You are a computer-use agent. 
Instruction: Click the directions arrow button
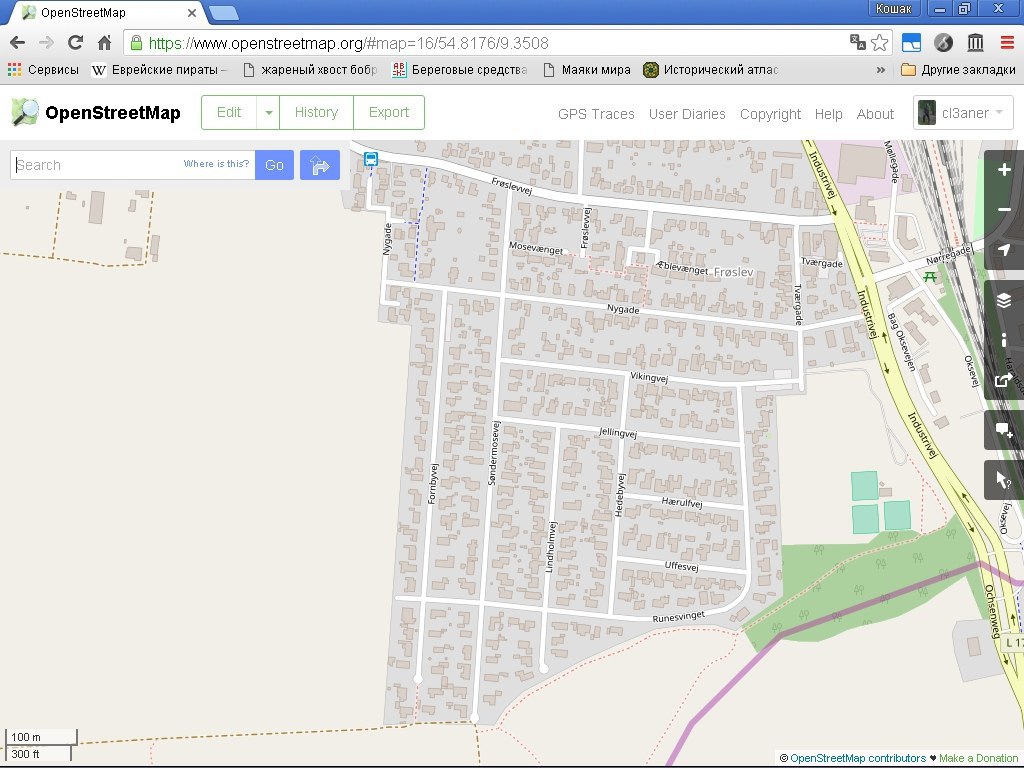[x=320, y=165]
